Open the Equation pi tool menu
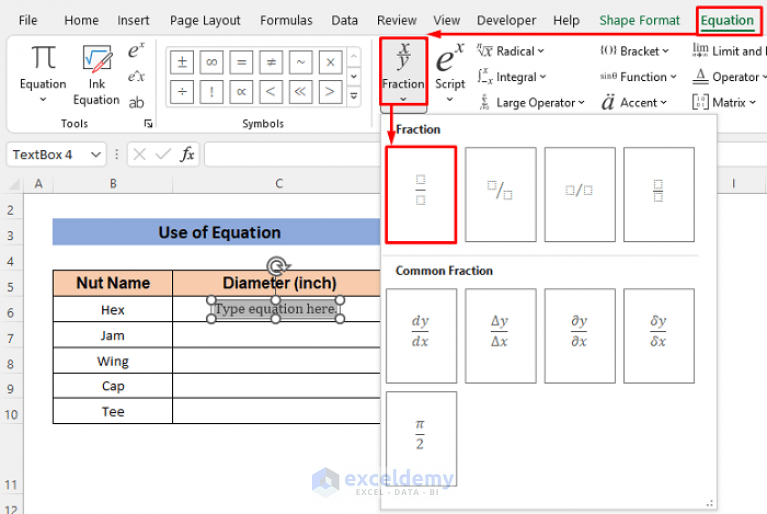The height and width of the screenshot is (514, 767). [43, 73]
